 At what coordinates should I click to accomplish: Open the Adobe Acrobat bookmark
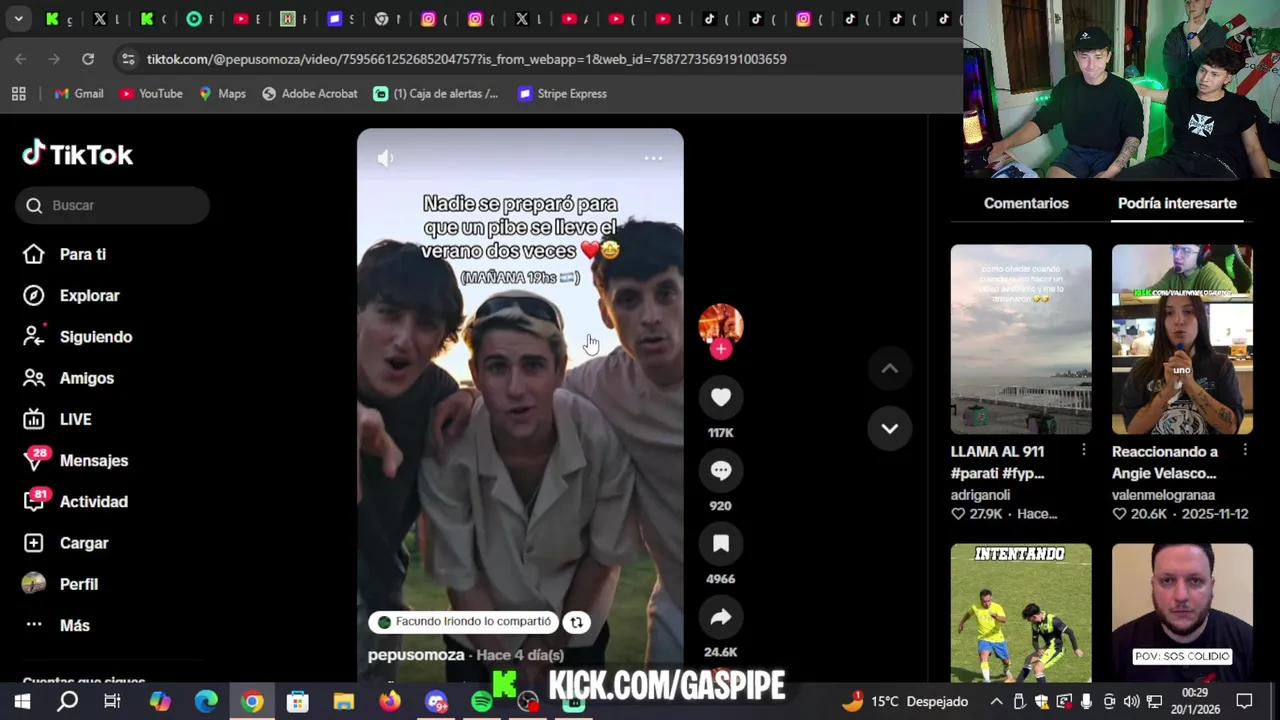[309, 93]
